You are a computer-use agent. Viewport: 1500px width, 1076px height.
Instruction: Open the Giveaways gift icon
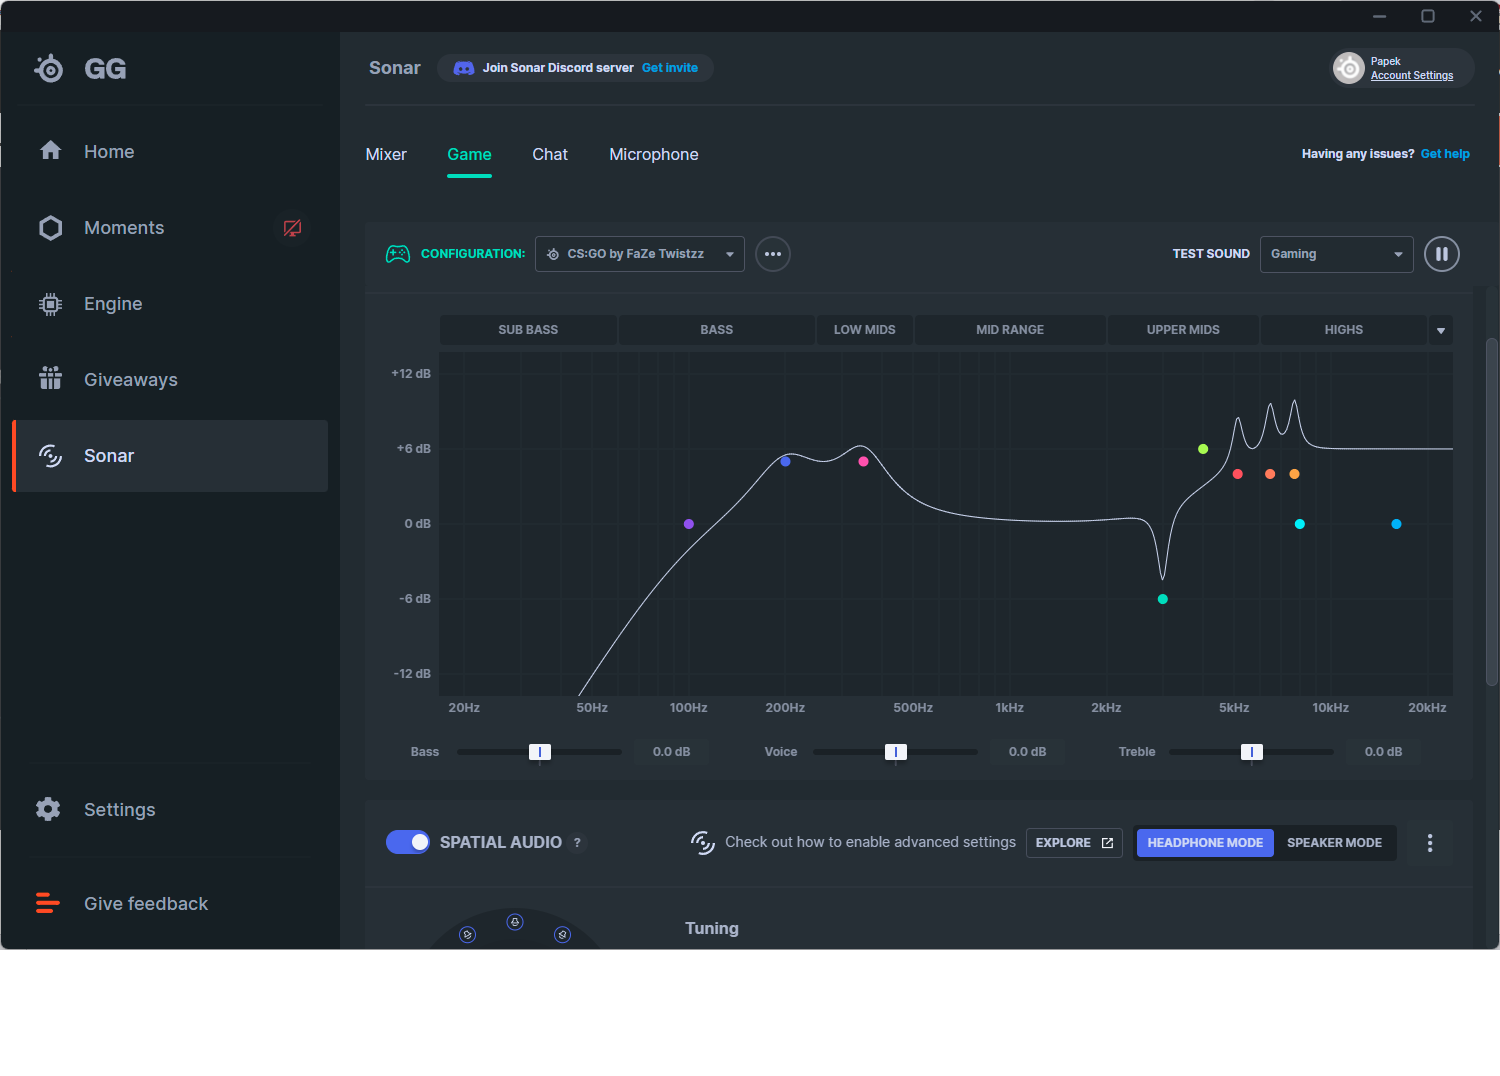[x=51, y=378]
